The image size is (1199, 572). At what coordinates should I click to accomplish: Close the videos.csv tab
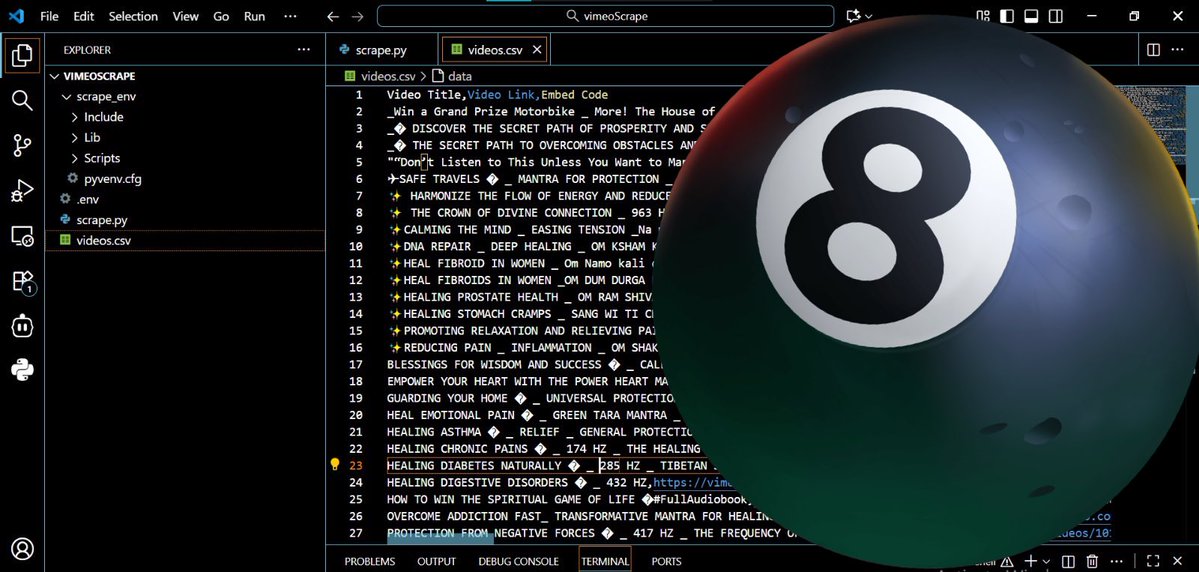[537, 50]
